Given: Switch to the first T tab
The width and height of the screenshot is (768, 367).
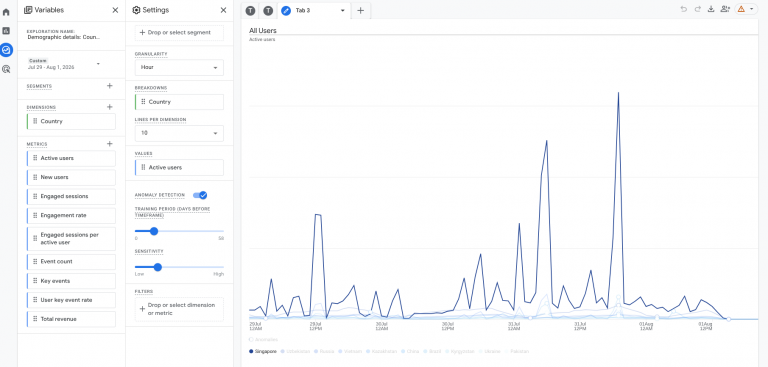Looking at the screenshot, I should (250, 10).
